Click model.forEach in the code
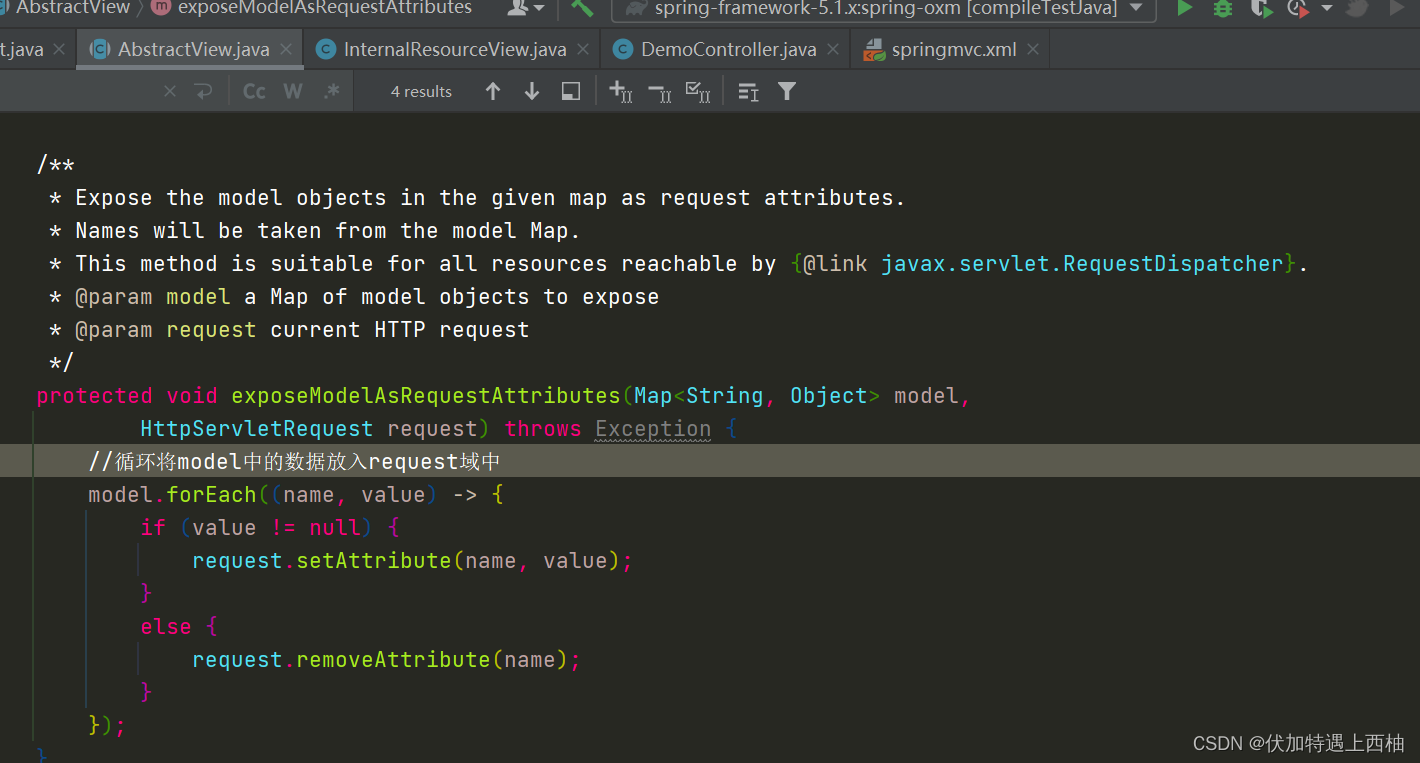 pos(172,495)
